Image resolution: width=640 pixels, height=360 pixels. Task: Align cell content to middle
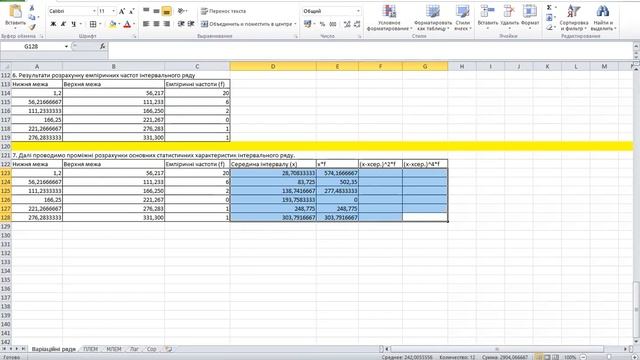(x=156, y=11)
